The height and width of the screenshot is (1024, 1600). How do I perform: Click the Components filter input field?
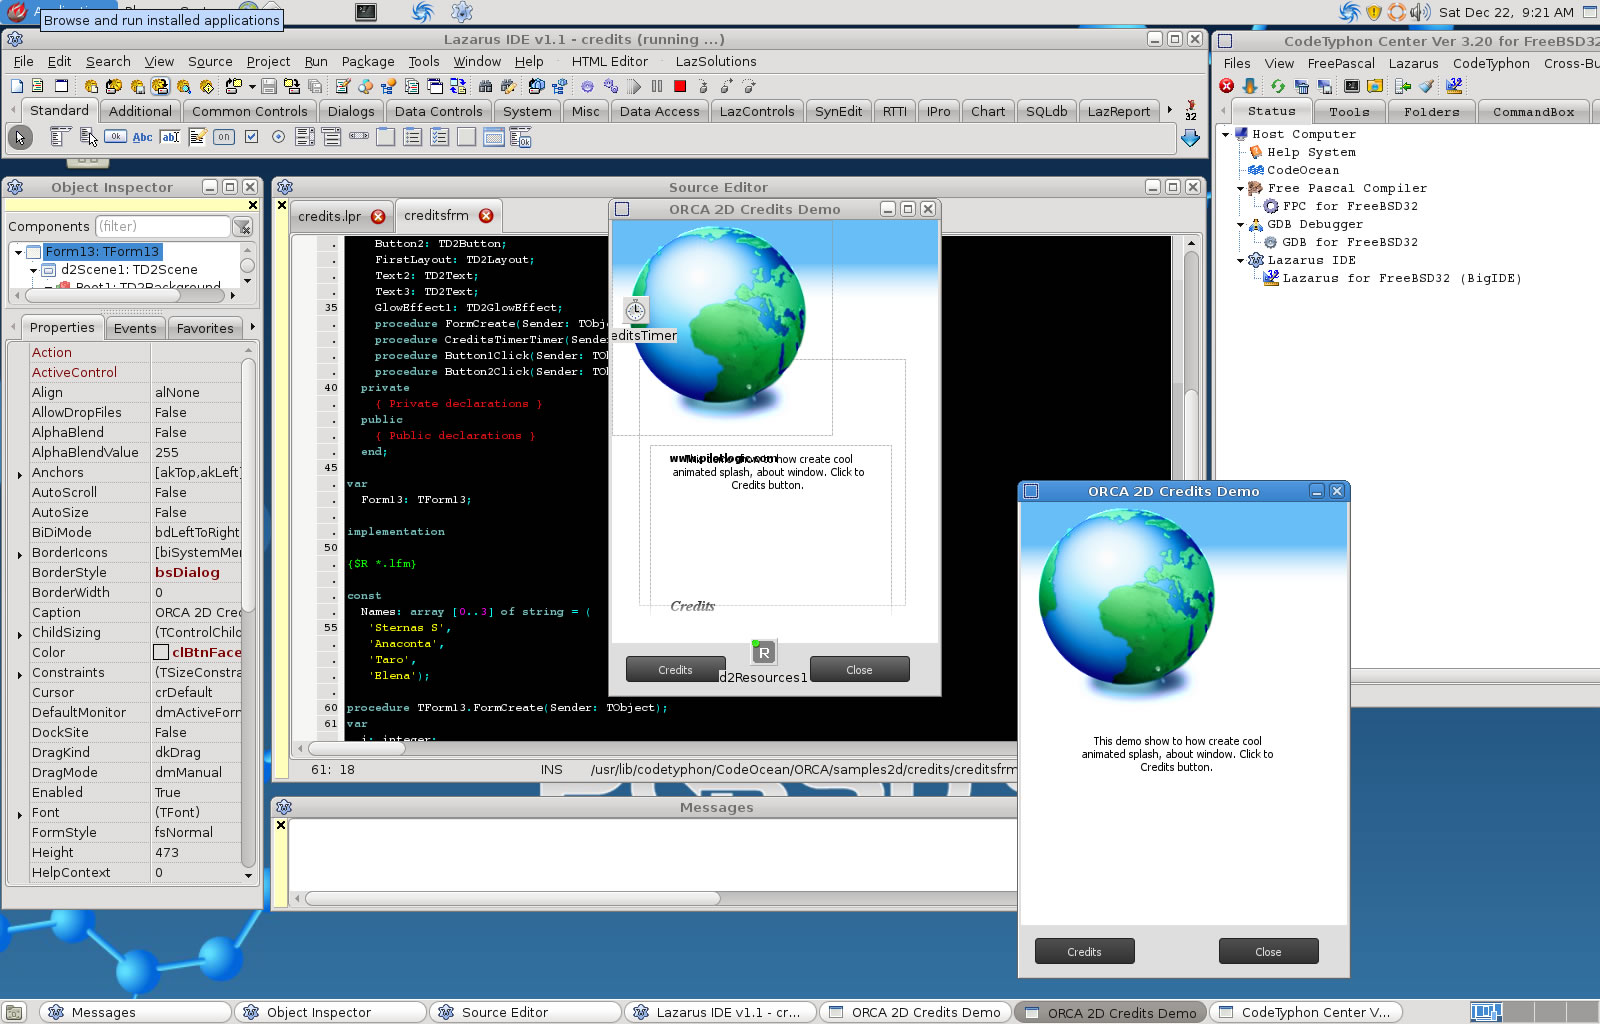pos(163,226)
